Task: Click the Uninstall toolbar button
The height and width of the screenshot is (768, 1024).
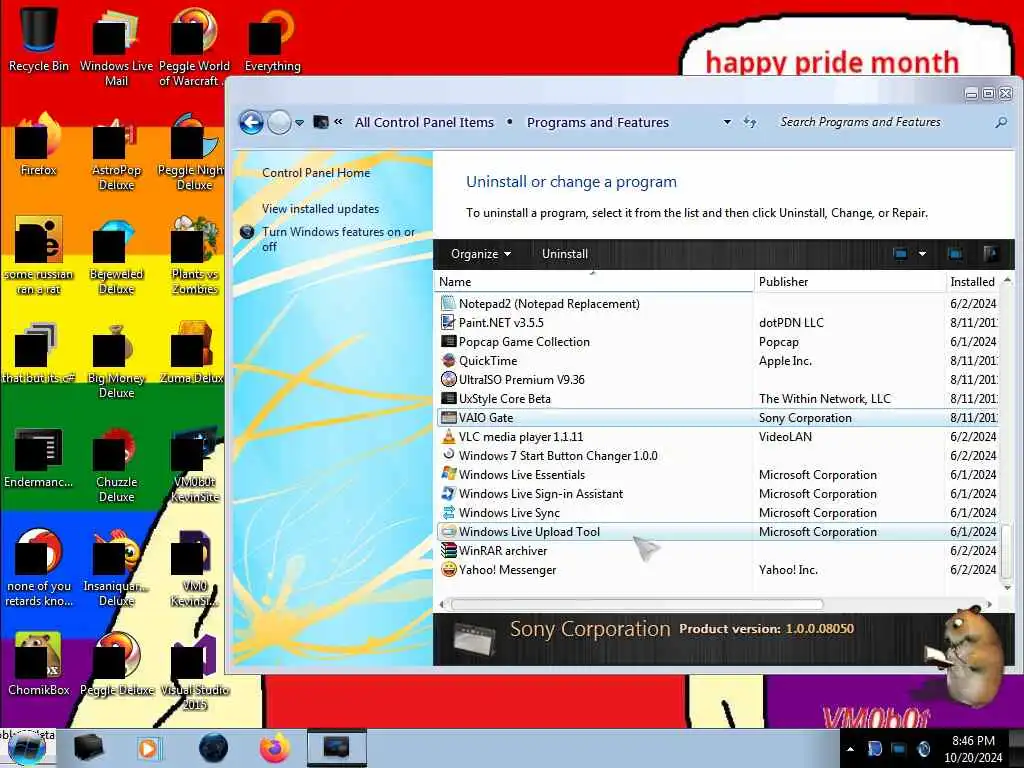Action: coord(565,254)
